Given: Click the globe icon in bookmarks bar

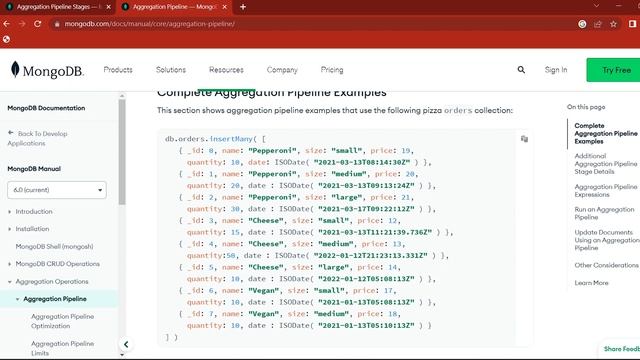Looking at the screenshot, I should [x=7, y=39].
